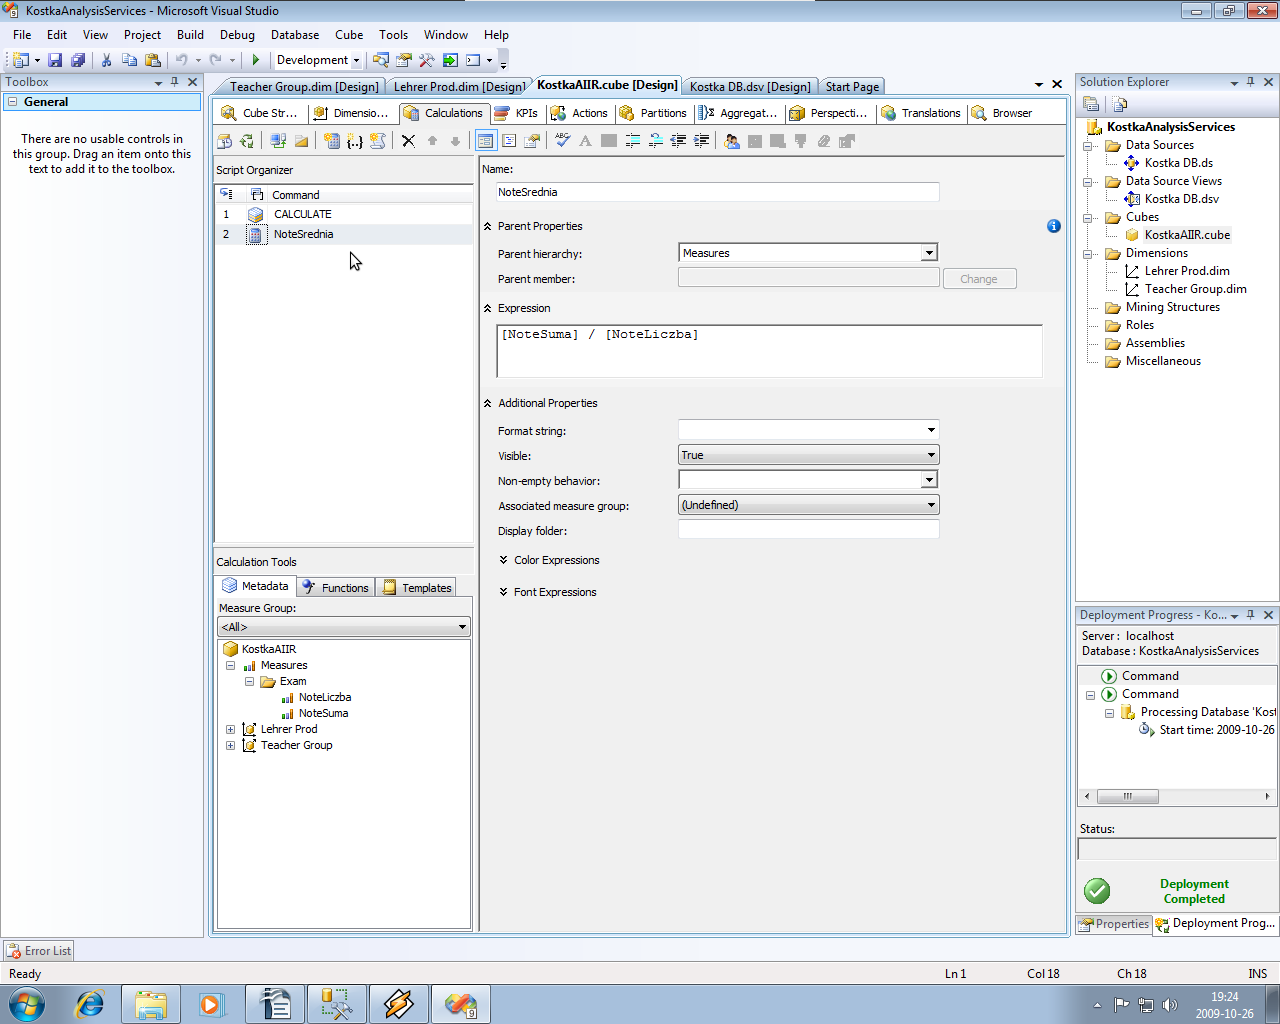Viewport: 1280px width, 1024px height.
Task: Switch to the Properties panel tab
Action: point(1114,924)
